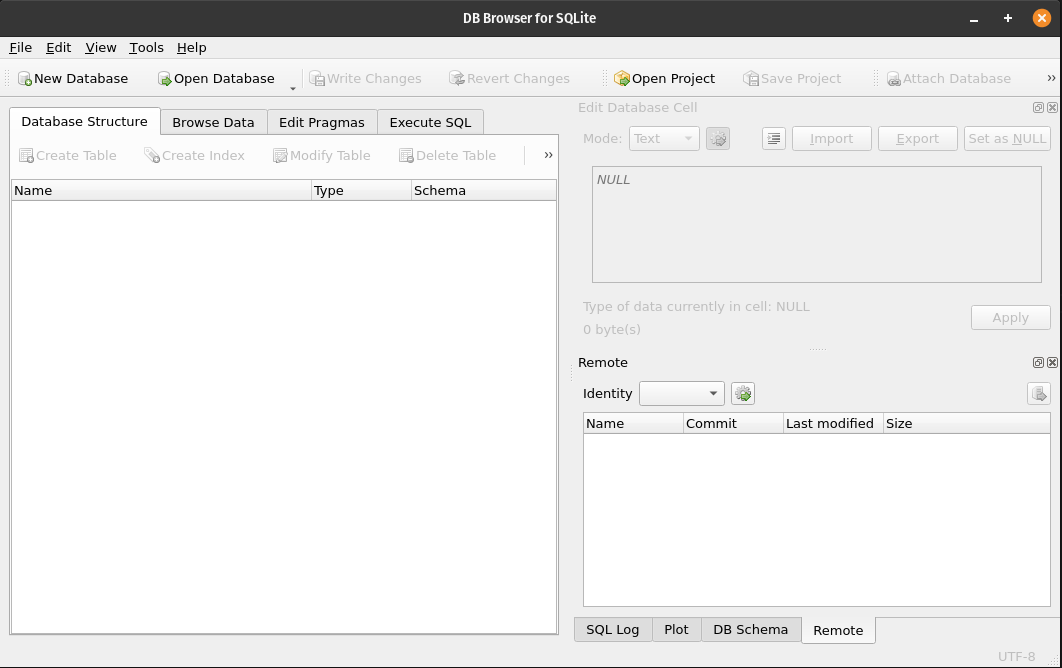Click the auto-format indent icon left of Import

[x=773, y=139]
